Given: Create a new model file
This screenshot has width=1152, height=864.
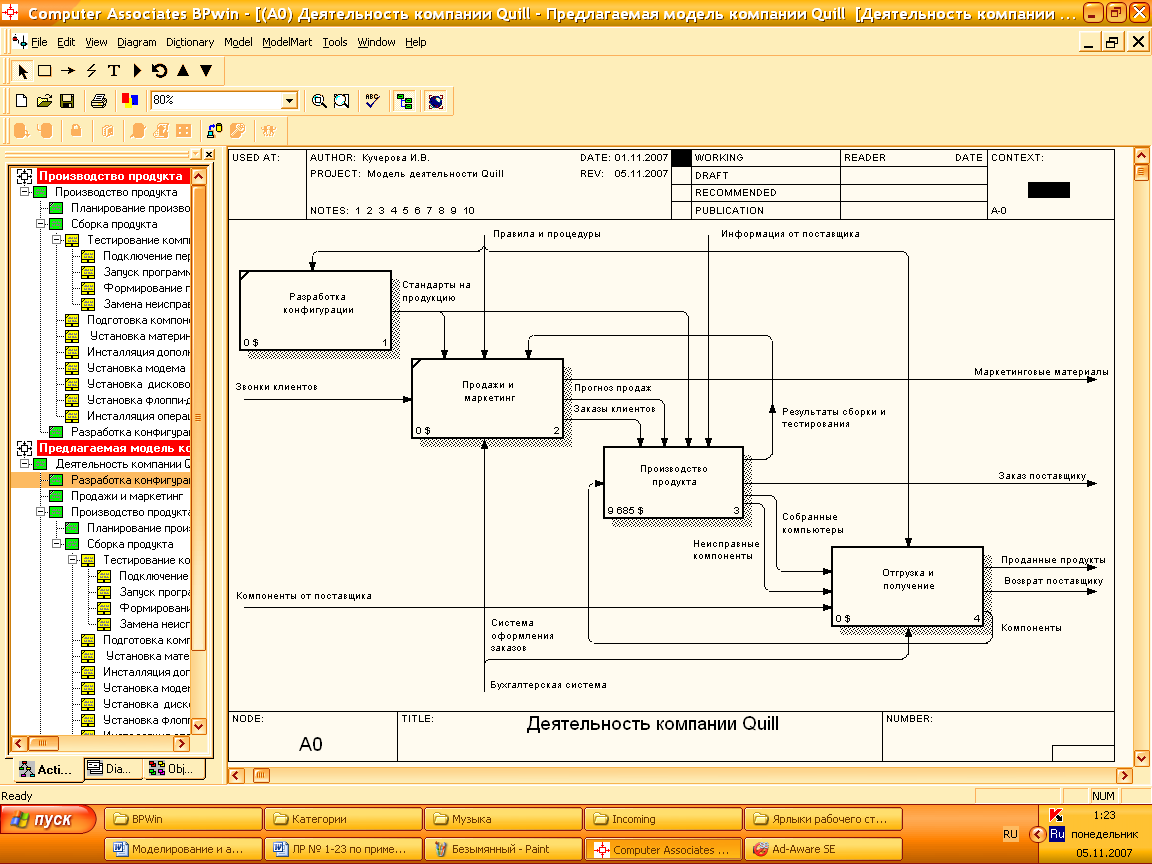Looking at the screenshot, I should pyautogui.click(x=21, y=101).
